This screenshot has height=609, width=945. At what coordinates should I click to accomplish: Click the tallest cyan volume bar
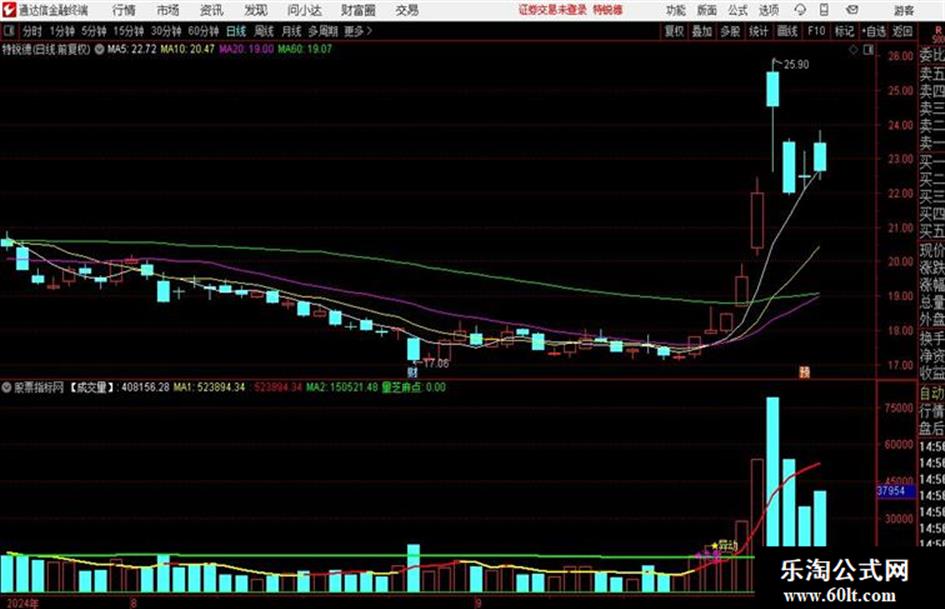click(772, 472)
